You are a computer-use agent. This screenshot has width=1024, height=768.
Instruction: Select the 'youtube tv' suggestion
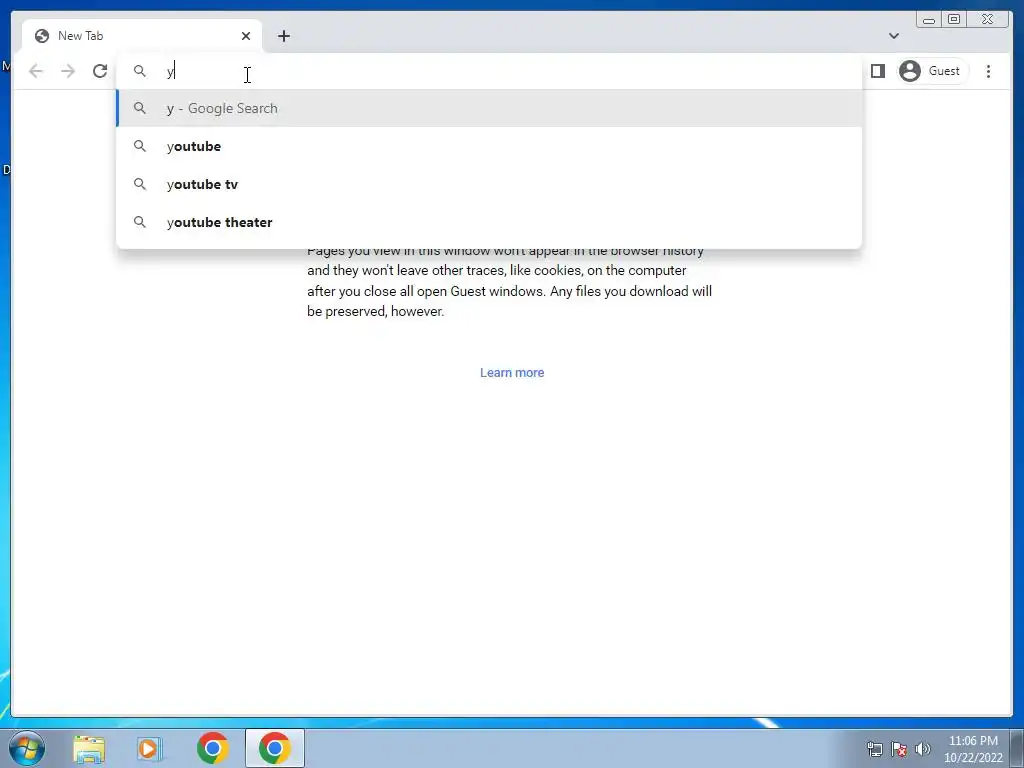pyautogui.click(x=488, y=184)
